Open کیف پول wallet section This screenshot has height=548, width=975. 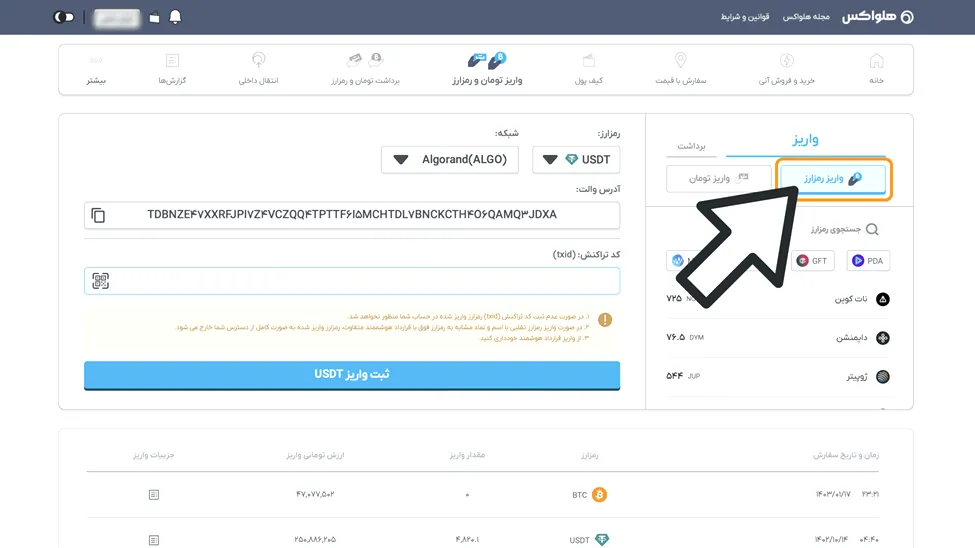(588, 68)
